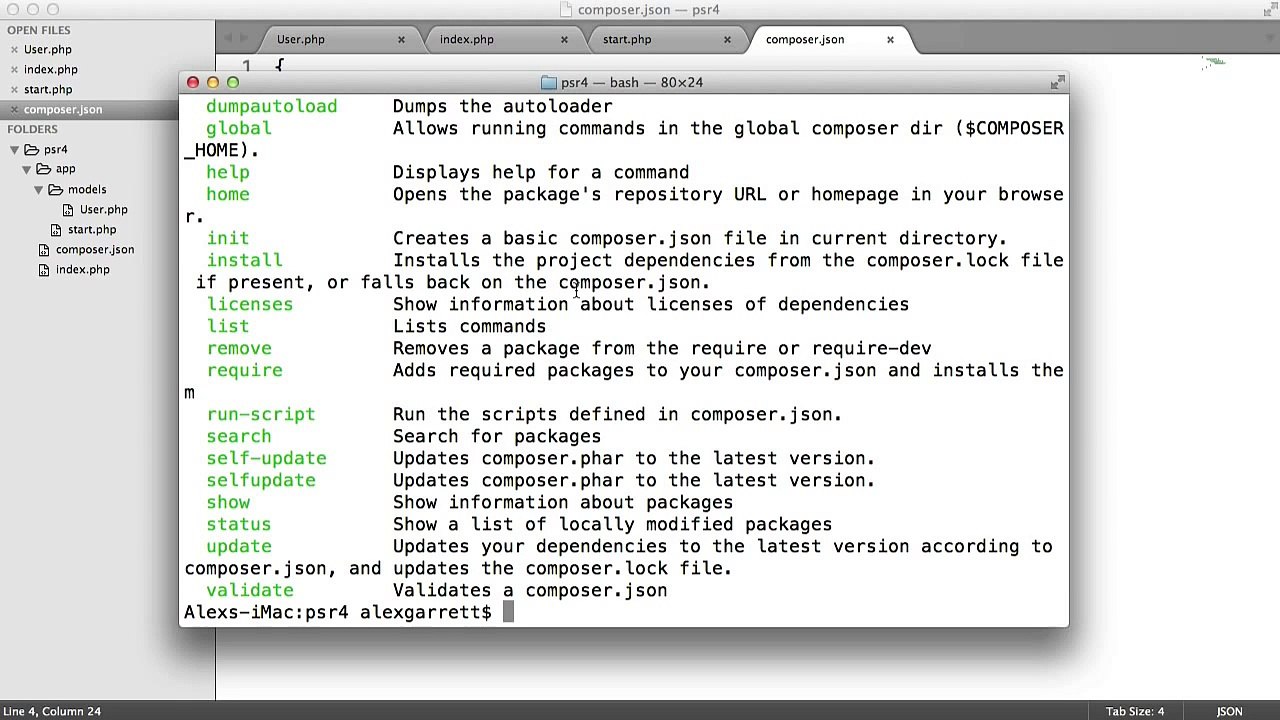Click the 'require' command name in the terminal

[245, 370]
